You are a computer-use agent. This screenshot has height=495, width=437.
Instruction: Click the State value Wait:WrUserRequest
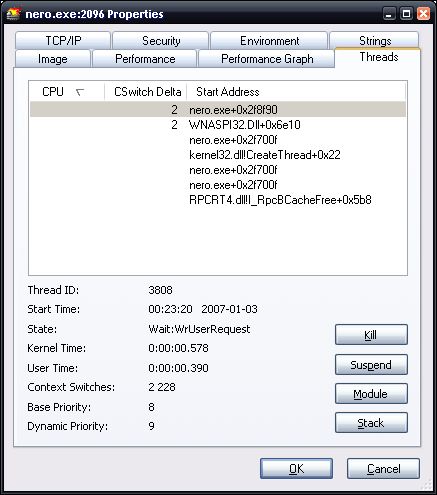pyautogui.click(x=199, y=329)
